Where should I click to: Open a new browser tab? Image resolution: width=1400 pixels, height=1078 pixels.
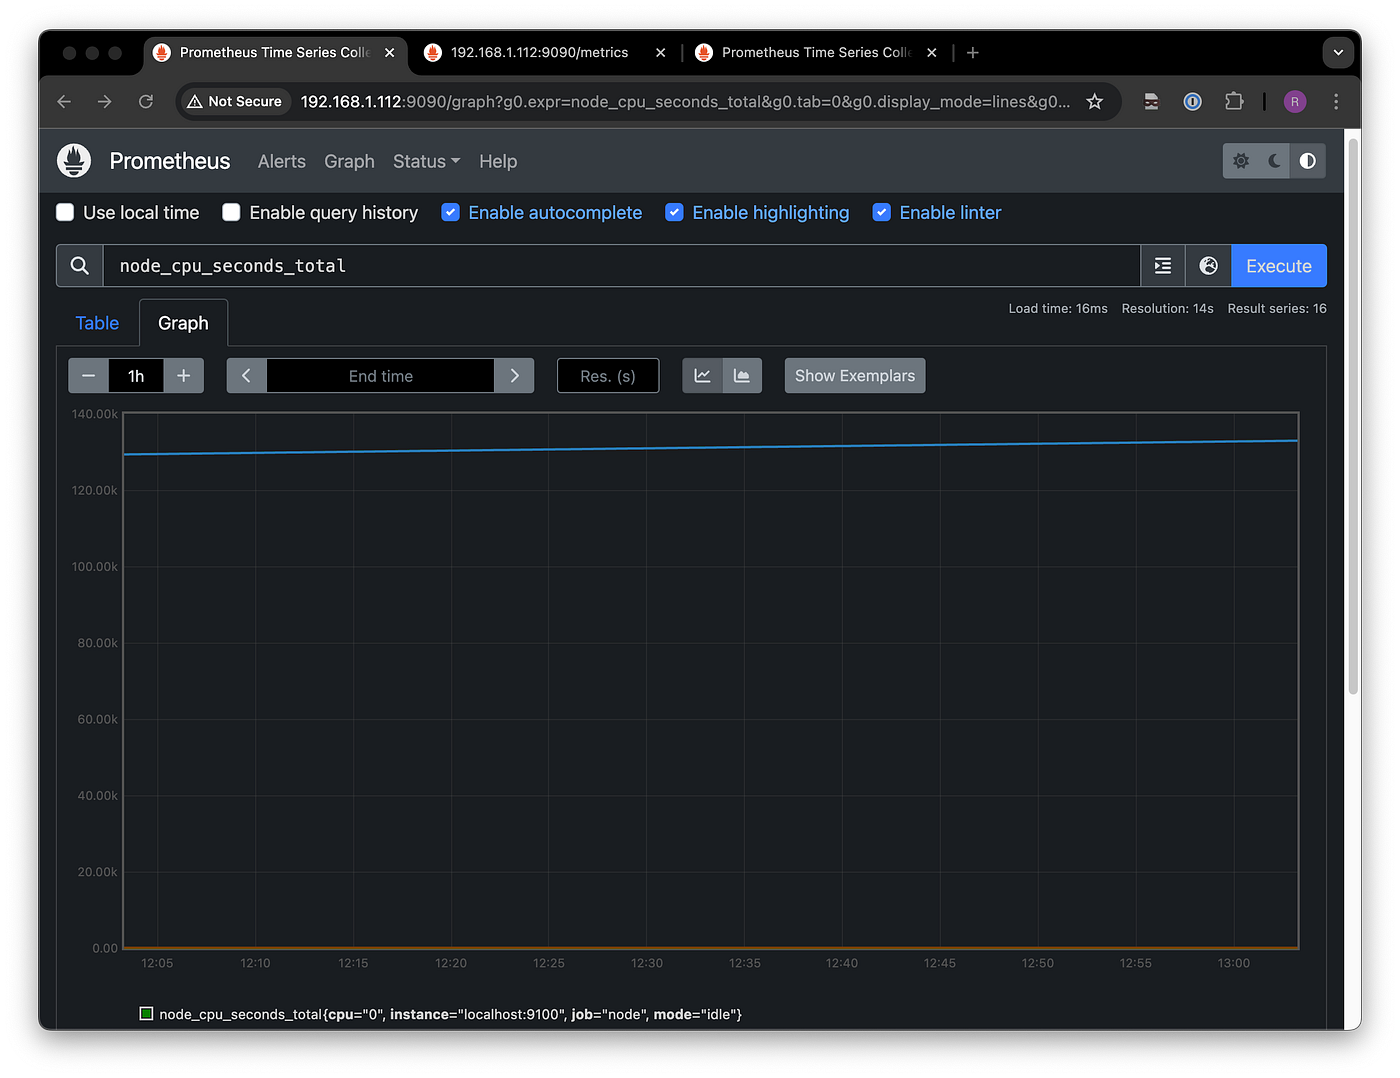(x=973, y=52)
